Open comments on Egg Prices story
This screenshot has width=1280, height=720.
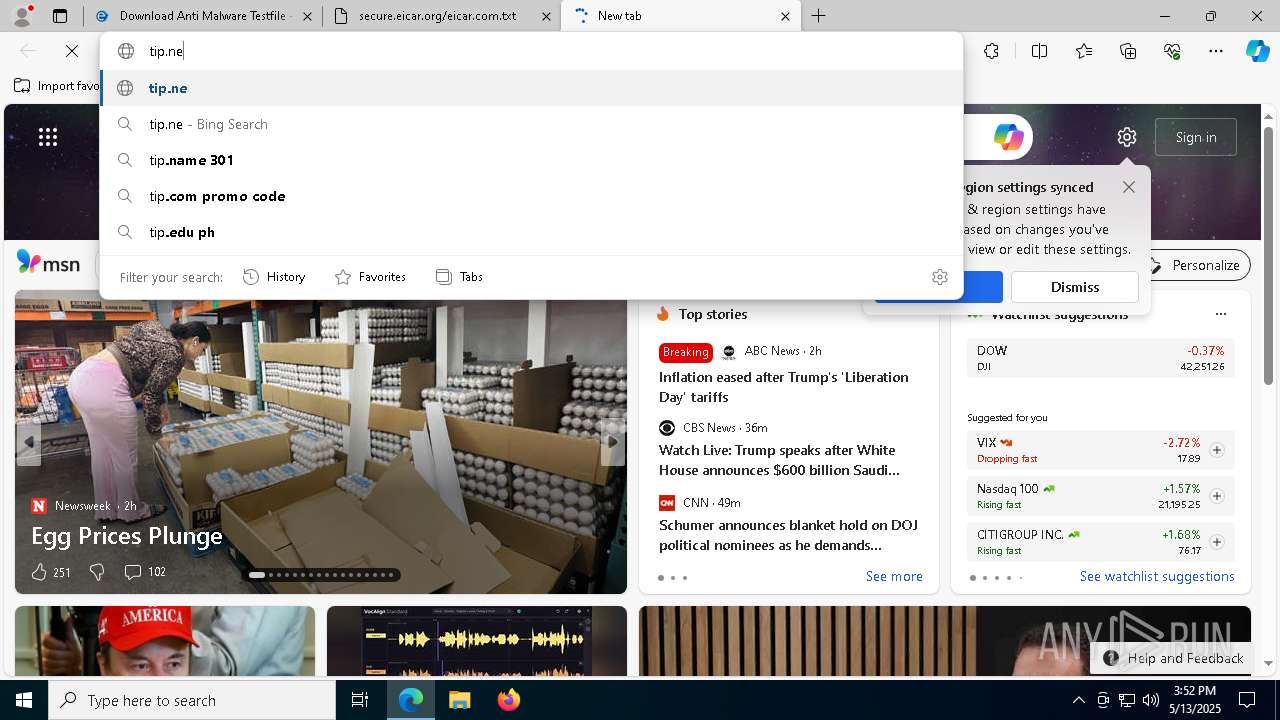point(145,572)
